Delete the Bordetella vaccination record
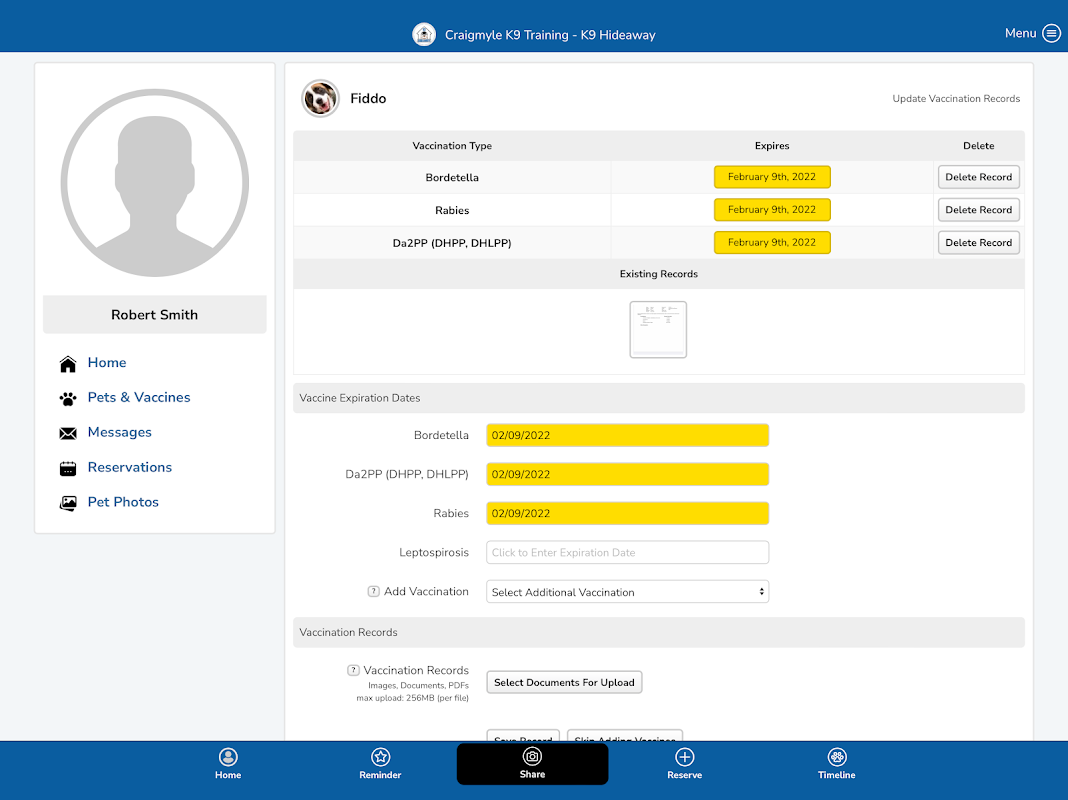This screenshot has width=1068, height=800. (978, 177)
